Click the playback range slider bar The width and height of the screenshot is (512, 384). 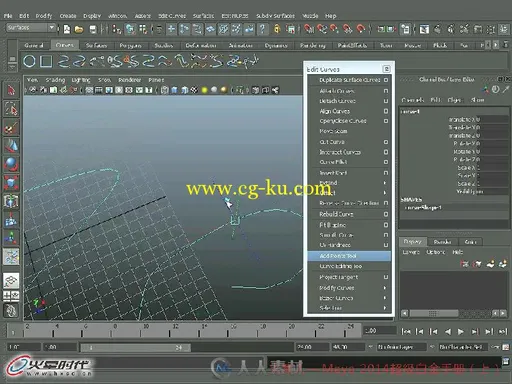135,348
